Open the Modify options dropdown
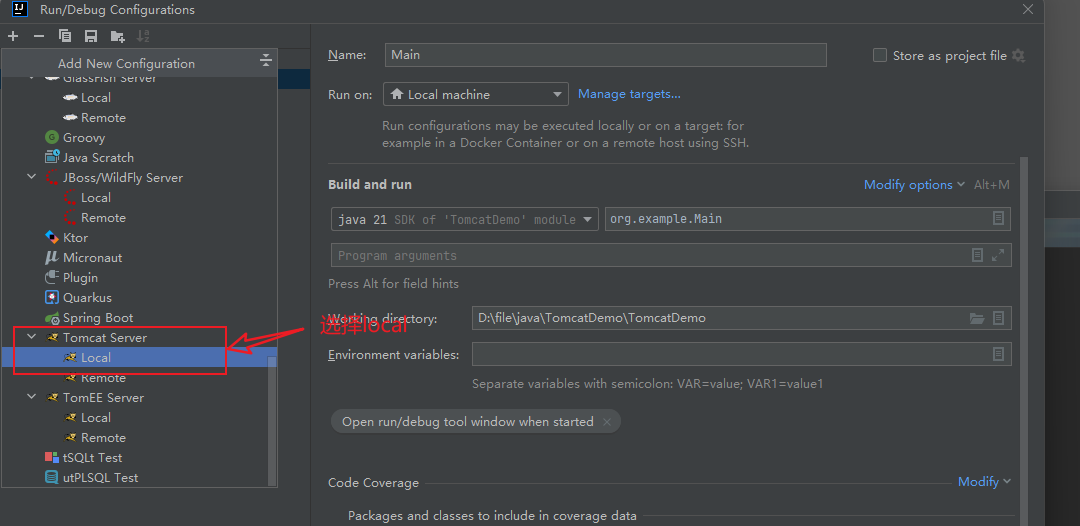 (914, 185)
